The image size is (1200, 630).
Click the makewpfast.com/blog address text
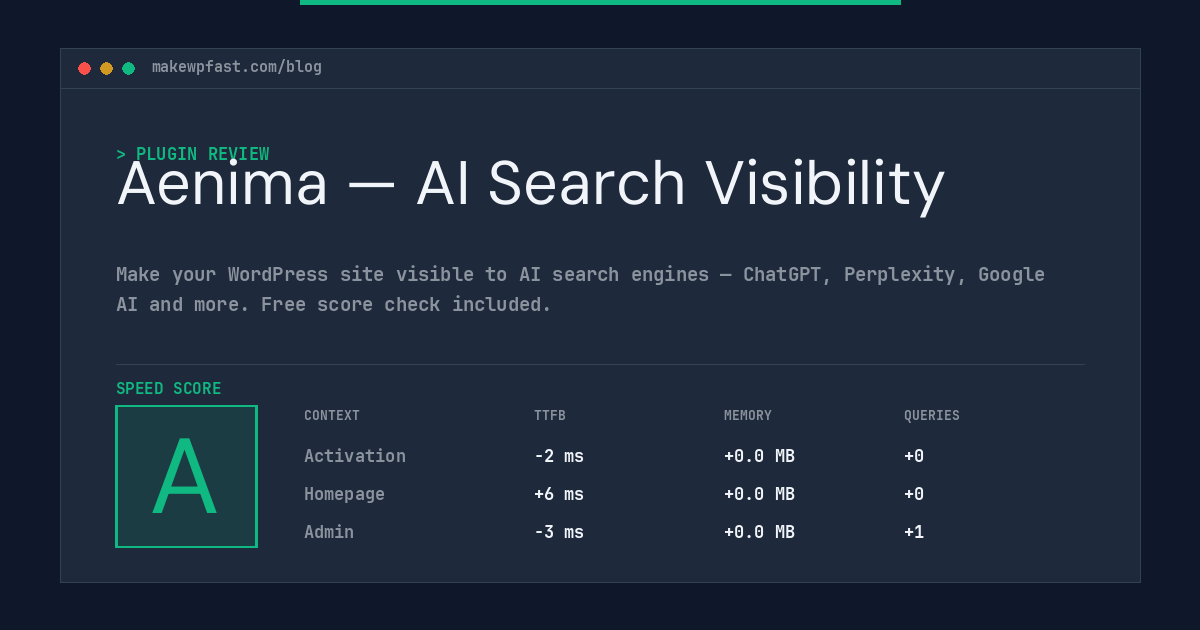pos(237,67)
